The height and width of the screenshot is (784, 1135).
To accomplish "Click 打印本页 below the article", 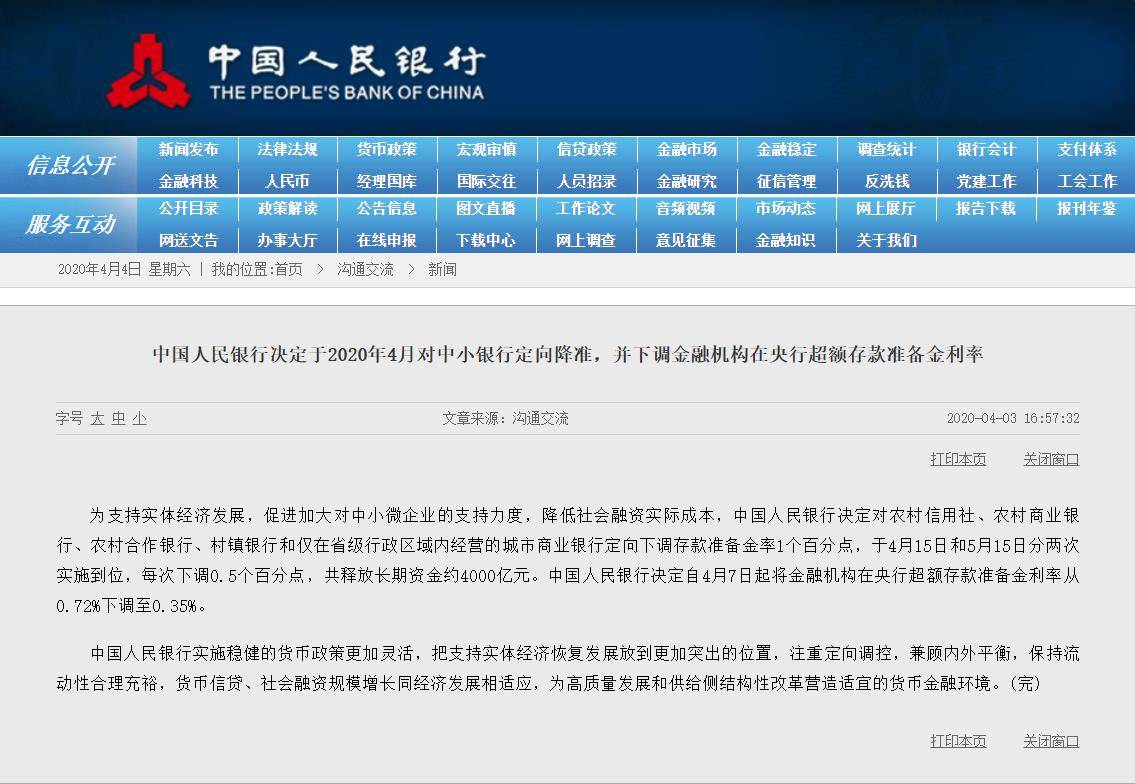I will point(958,741).
